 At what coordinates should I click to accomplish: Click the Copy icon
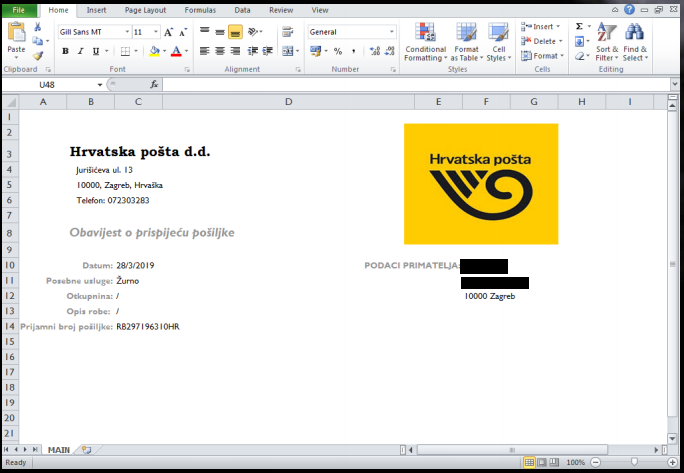[38, 41]
